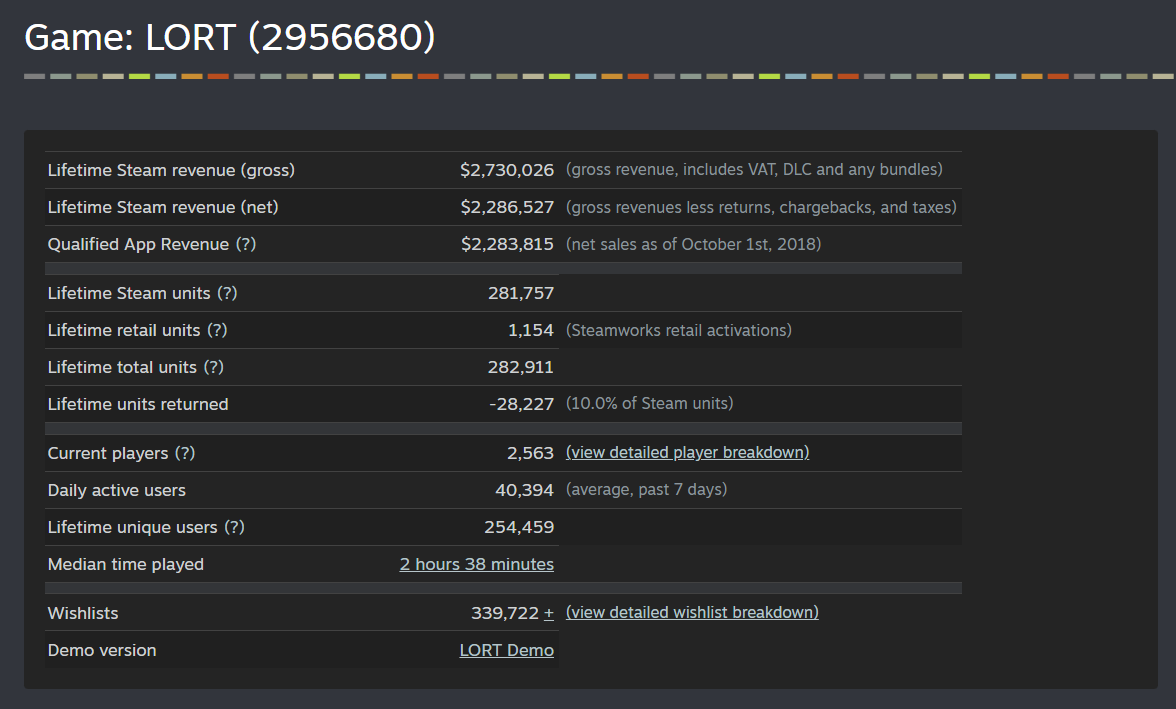Click the (?) help next to Qualified App Revenue
This screenshot has width=1176, height=709.
coord(246,245)
